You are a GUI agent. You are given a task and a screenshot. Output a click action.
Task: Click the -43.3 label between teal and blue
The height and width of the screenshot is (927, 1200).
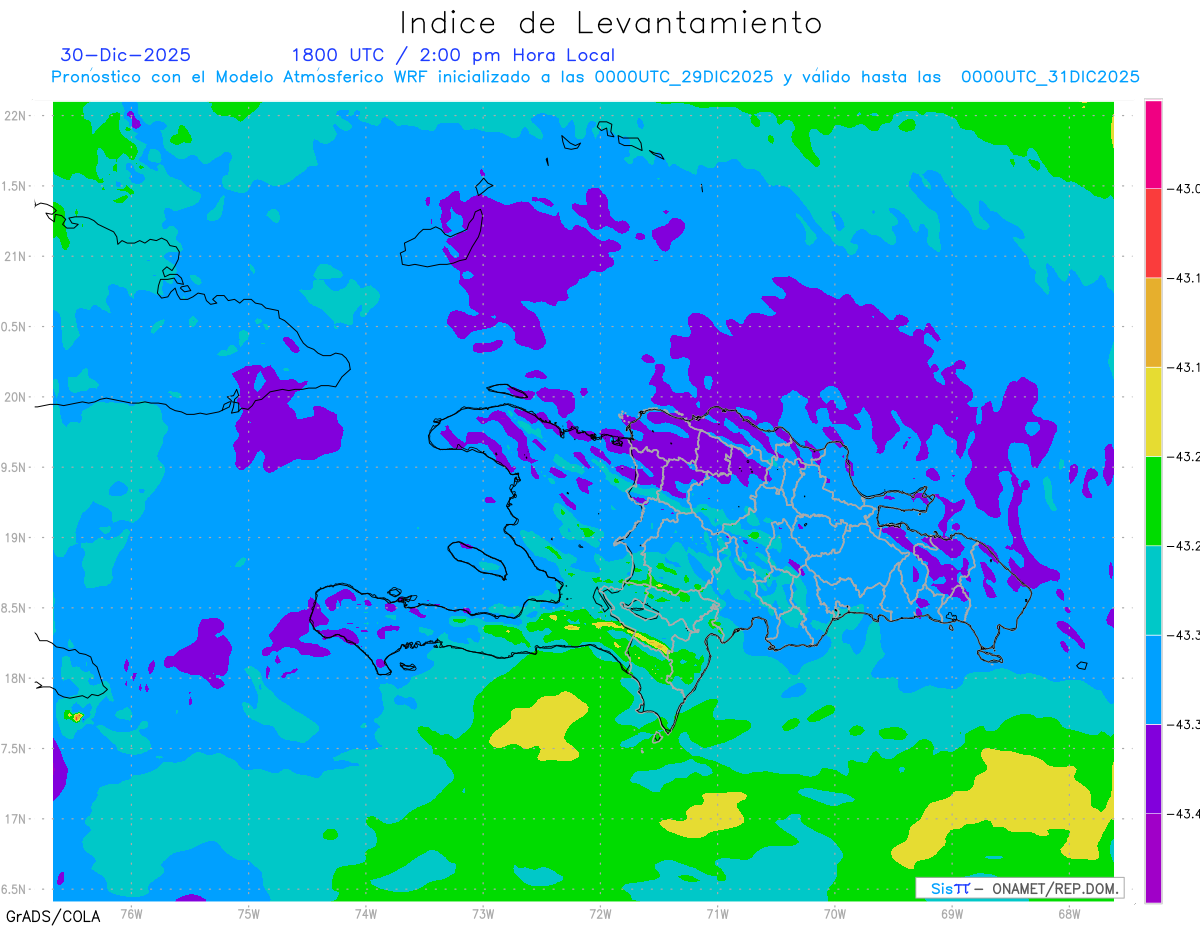pos(1184,634)
